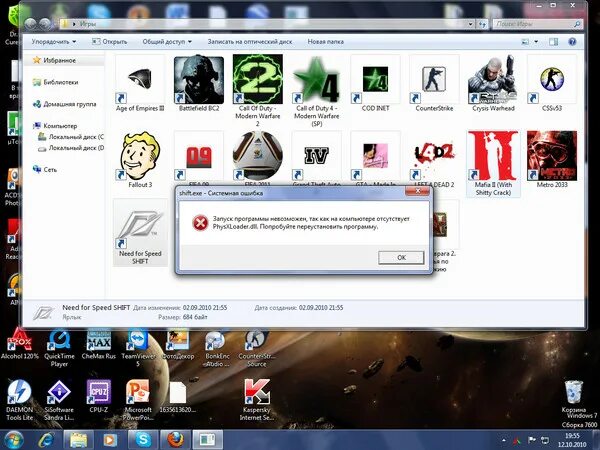Click Записать на оптический диск

pyautogui.click(x=249, y=41)
